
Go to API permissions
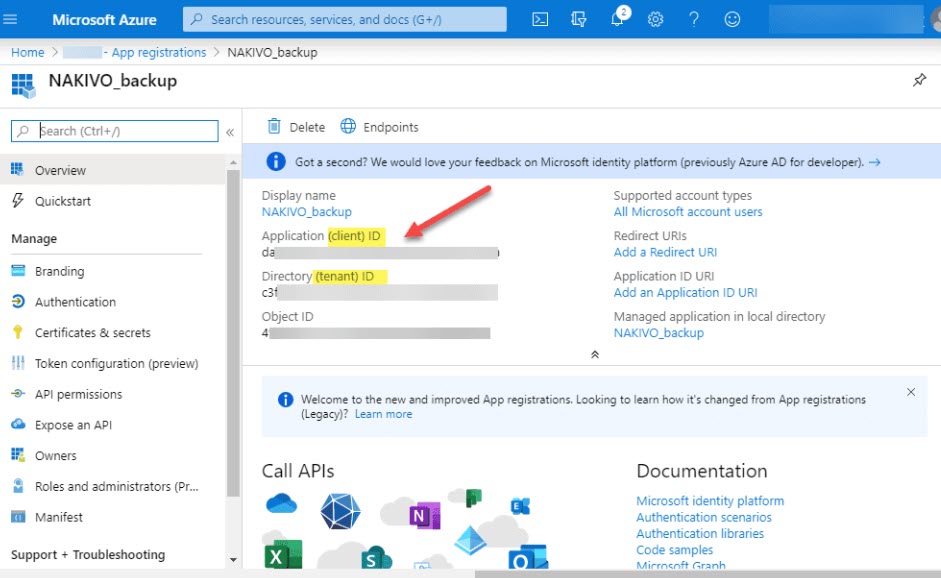click(78, 394)
